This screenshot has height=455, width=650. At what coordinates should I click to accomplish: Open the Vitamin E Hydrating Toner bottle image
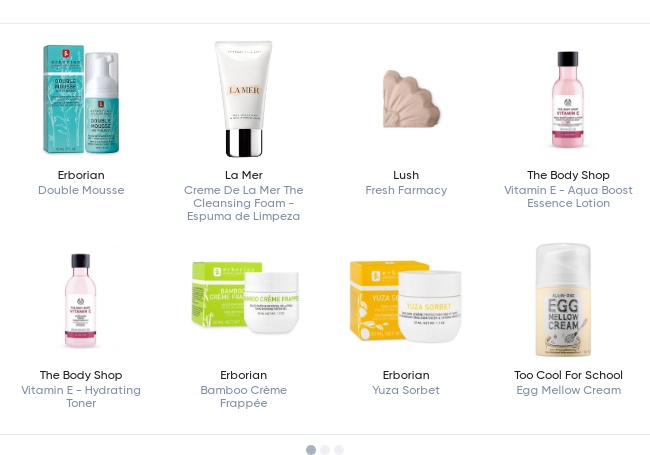(x=81, y=300)
